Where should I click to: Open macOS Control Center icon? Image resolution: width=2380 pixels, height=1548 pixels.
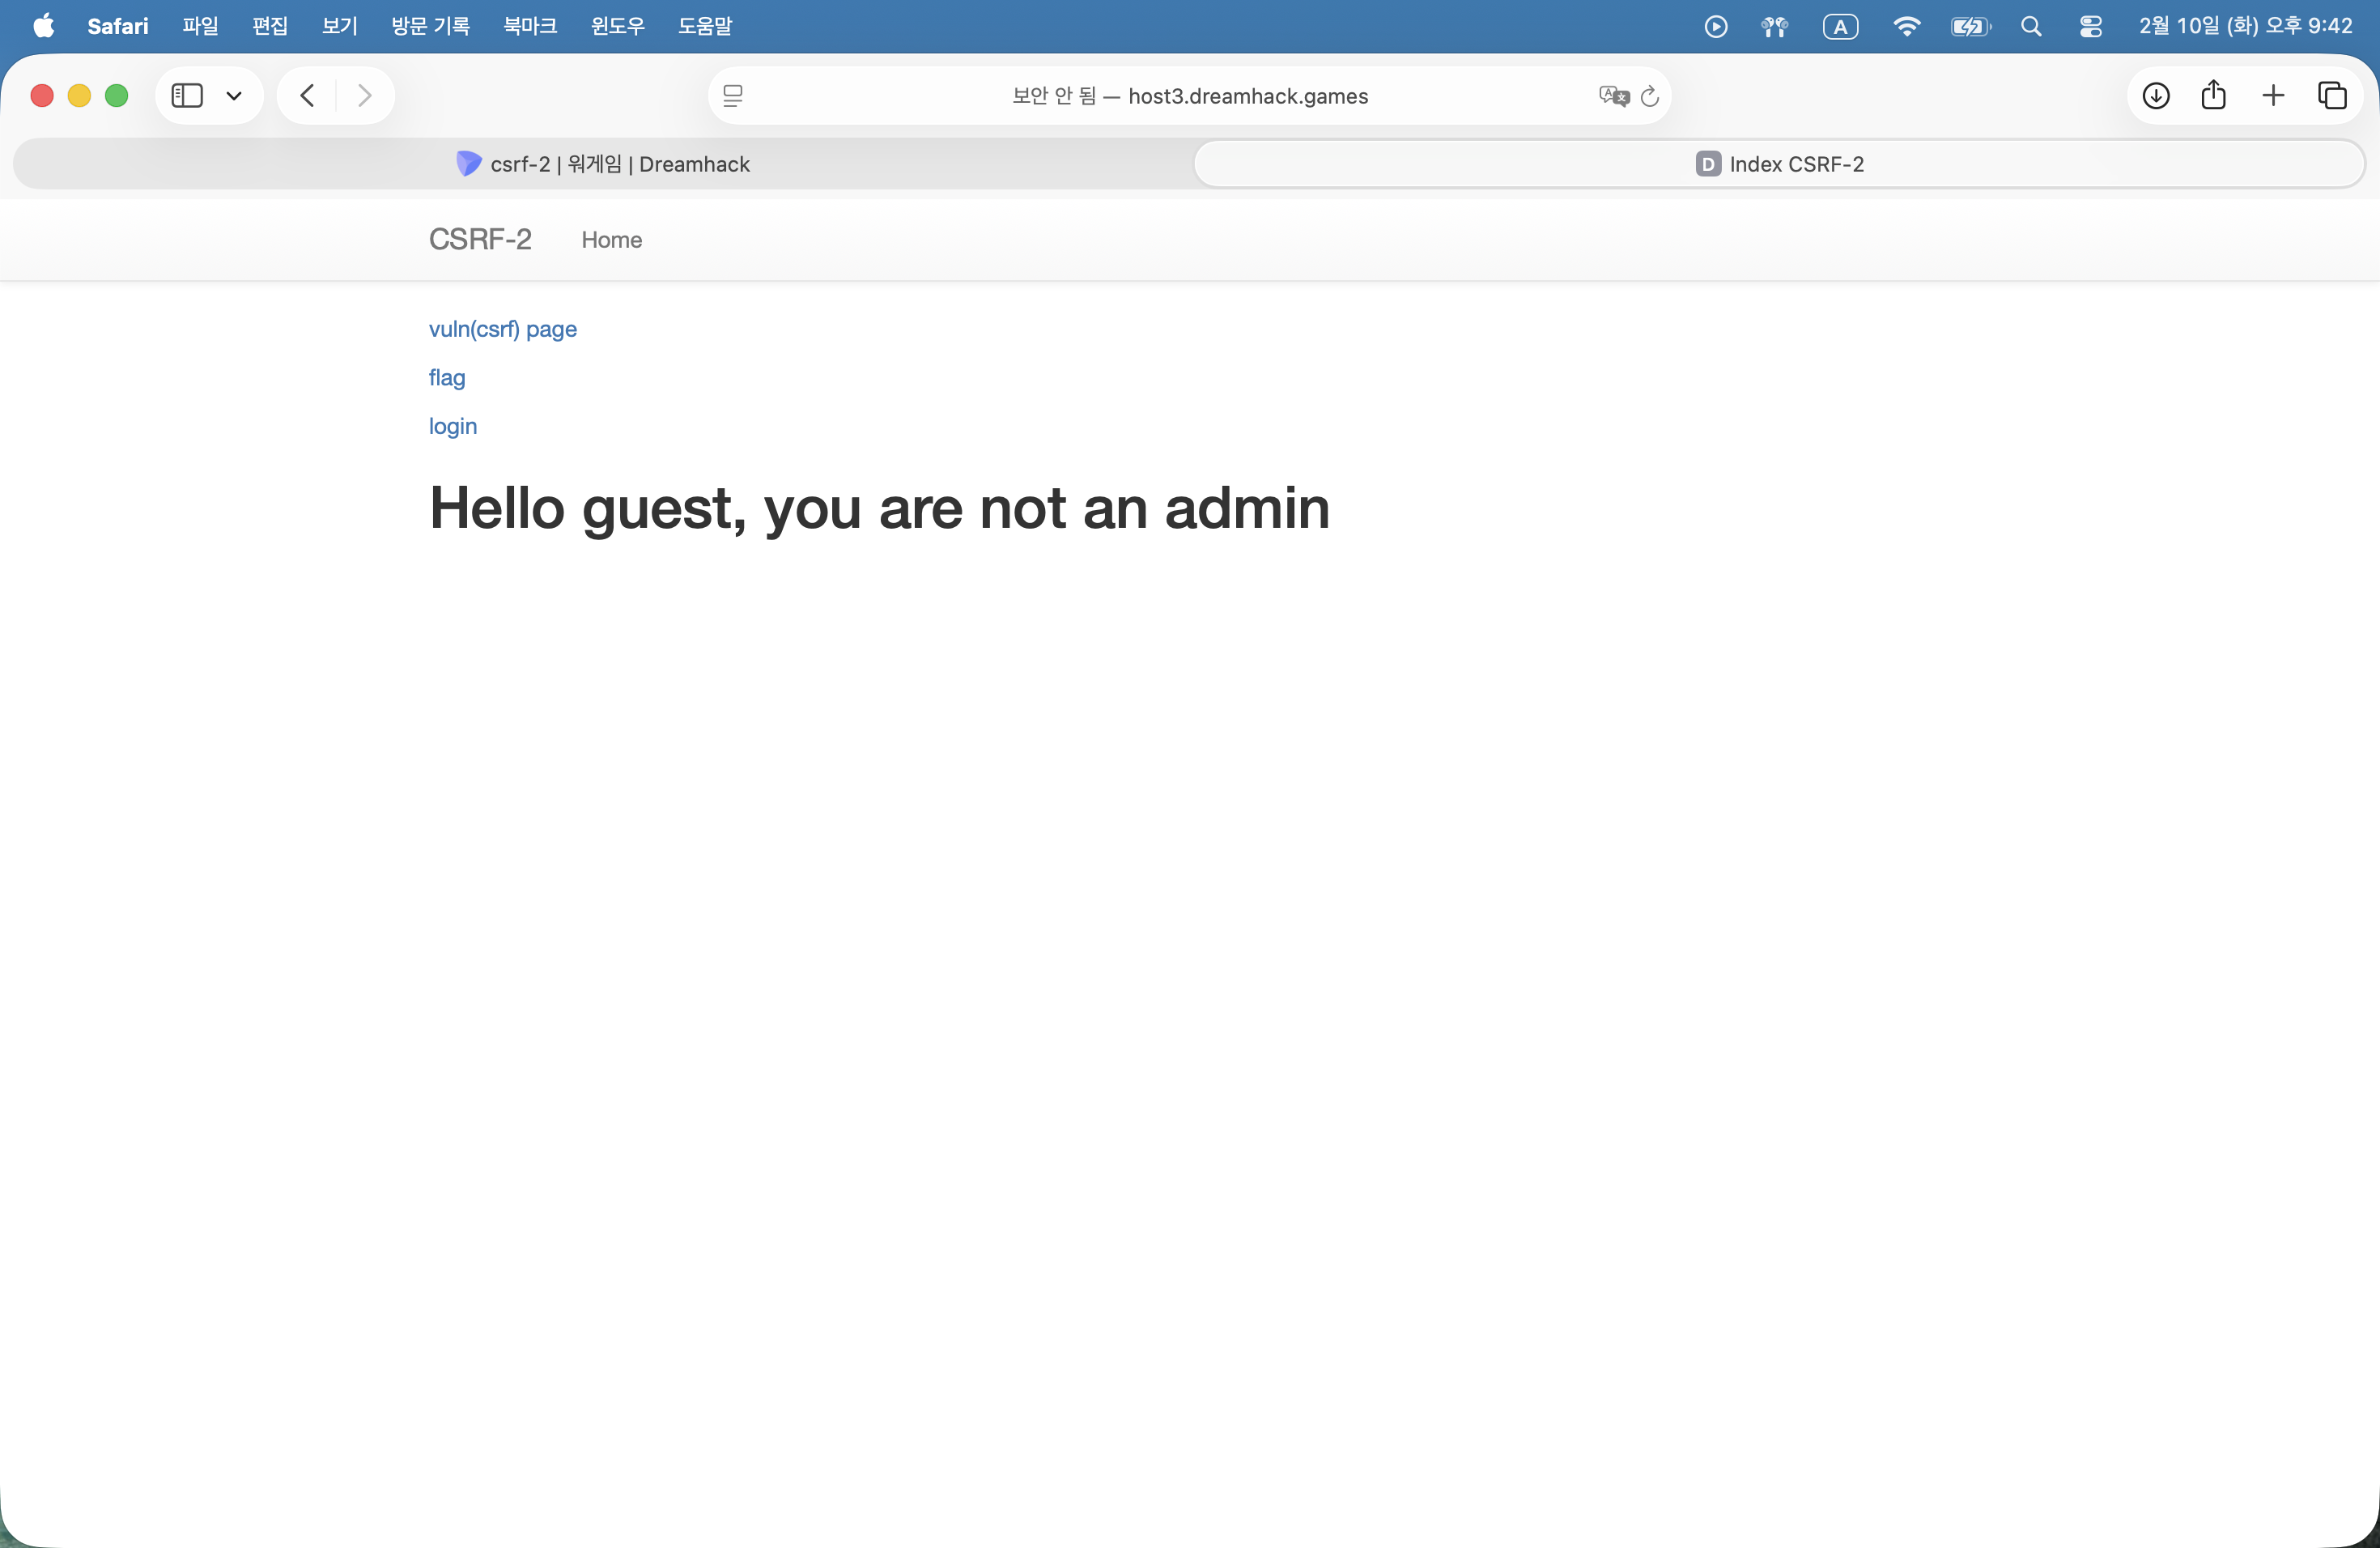point(2090,27)
